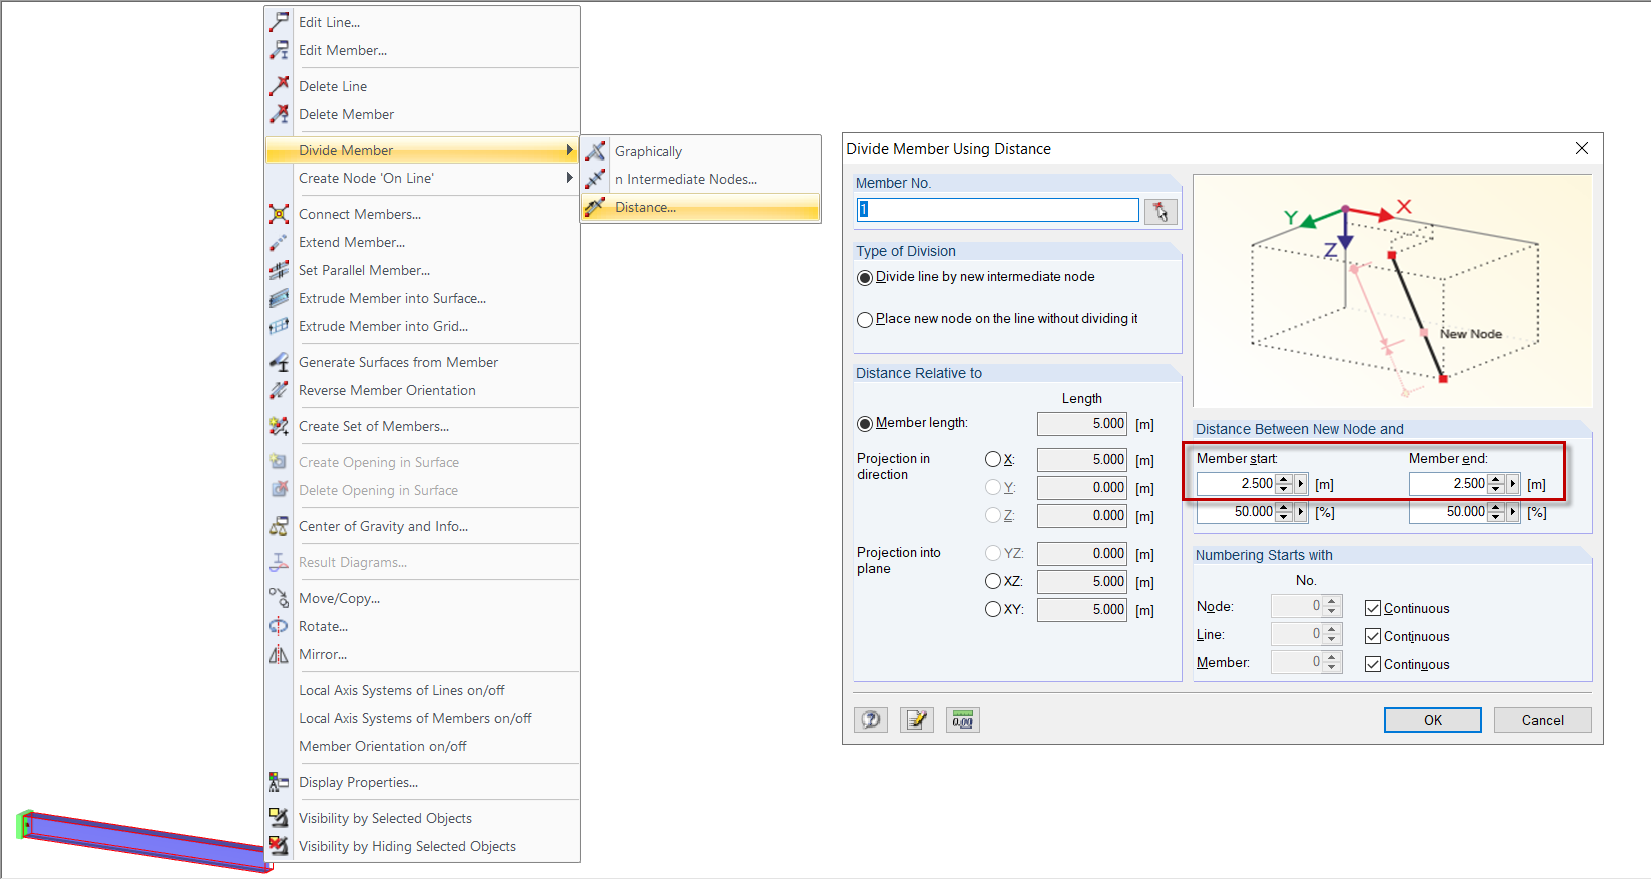Image resolution: width=1651 pixels, height=880 pixels.
Task: Choose Distance... from Divide Member submenu
Action: click(x=701, y=207)
